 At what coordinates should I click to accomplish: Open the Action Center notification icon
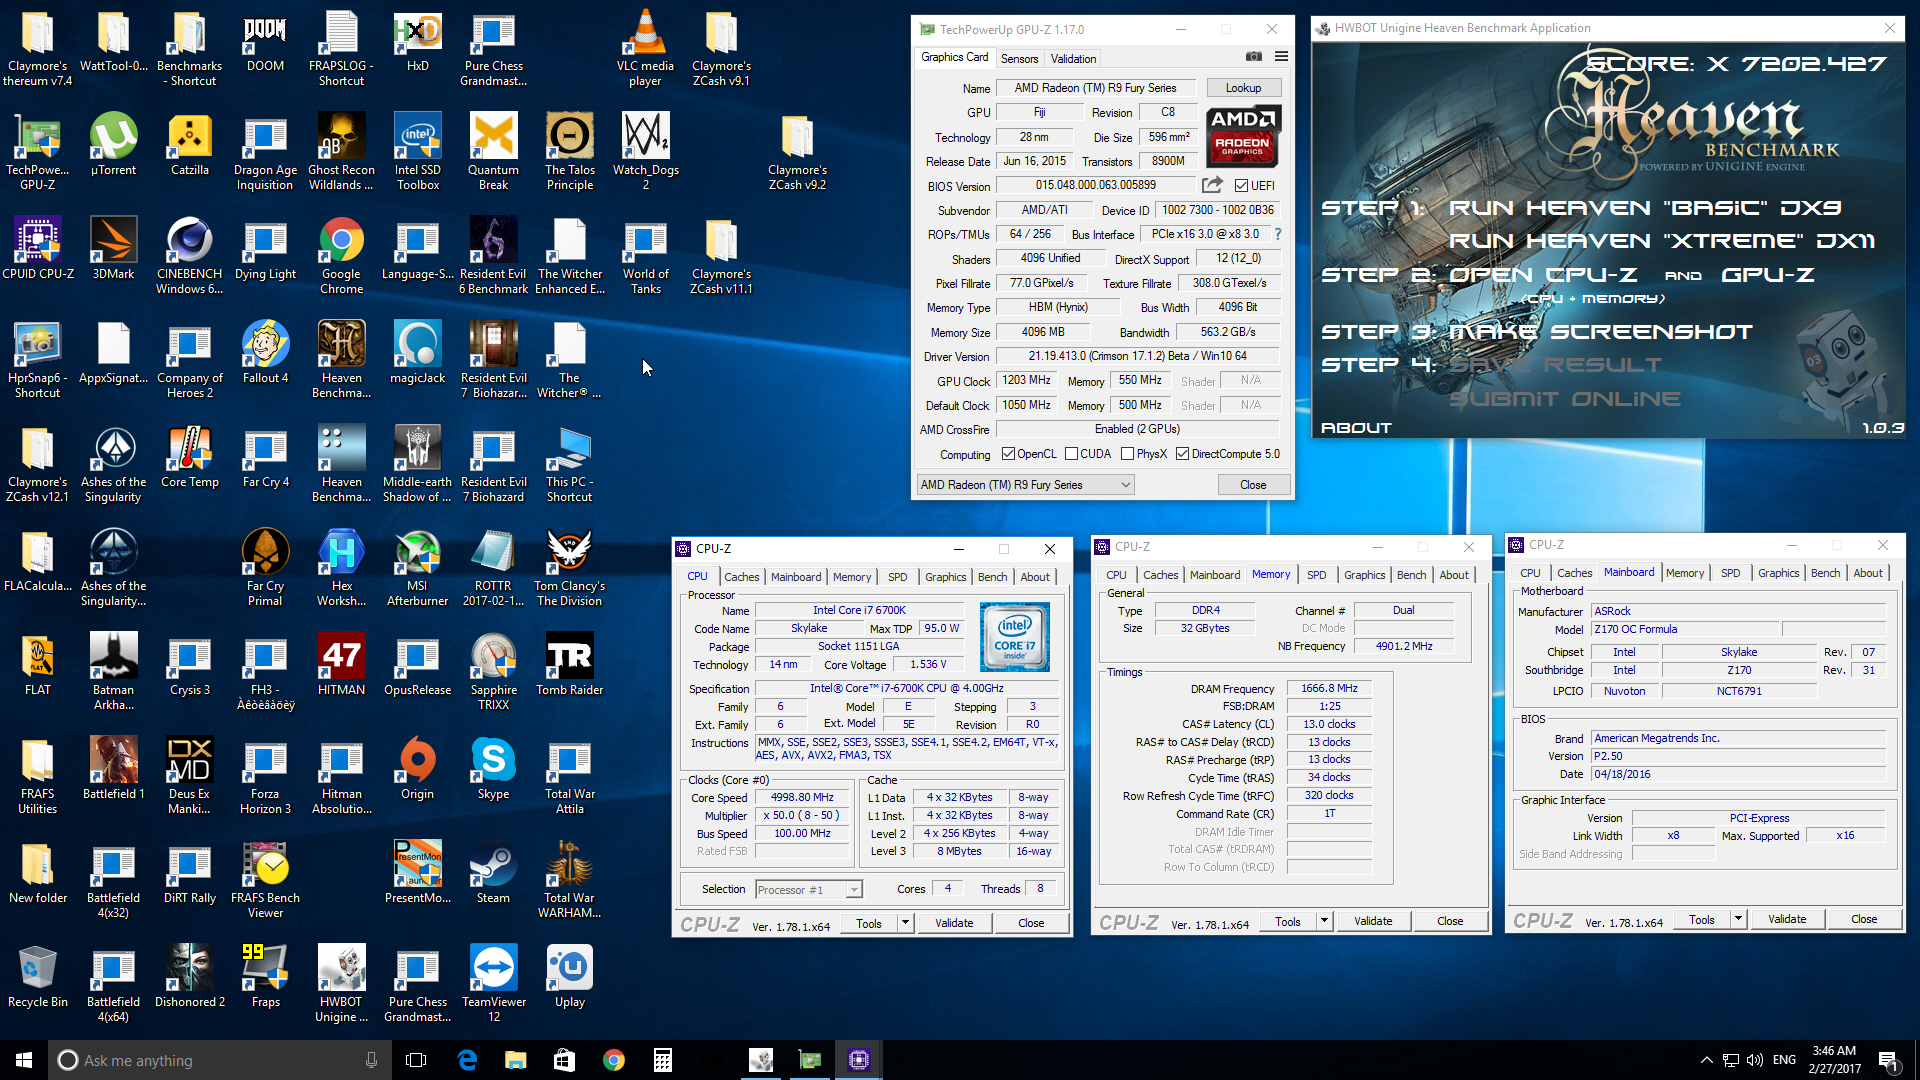(x=1889, y=1060)
